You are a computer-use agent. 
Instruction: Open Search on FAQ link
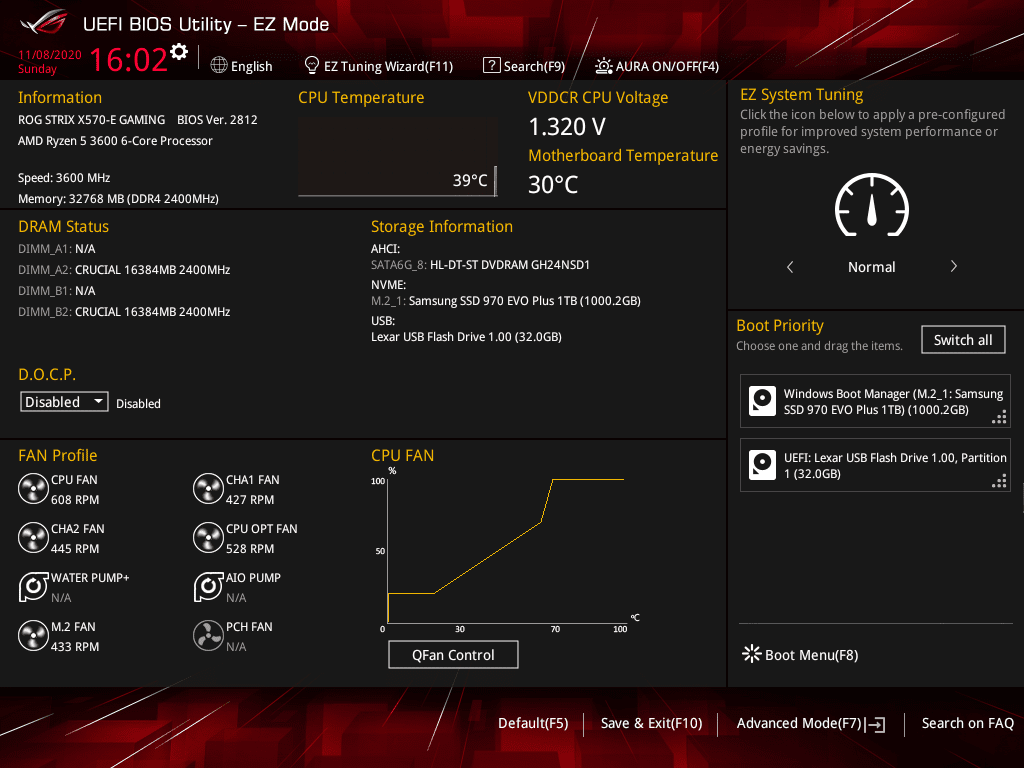(968, 723)
